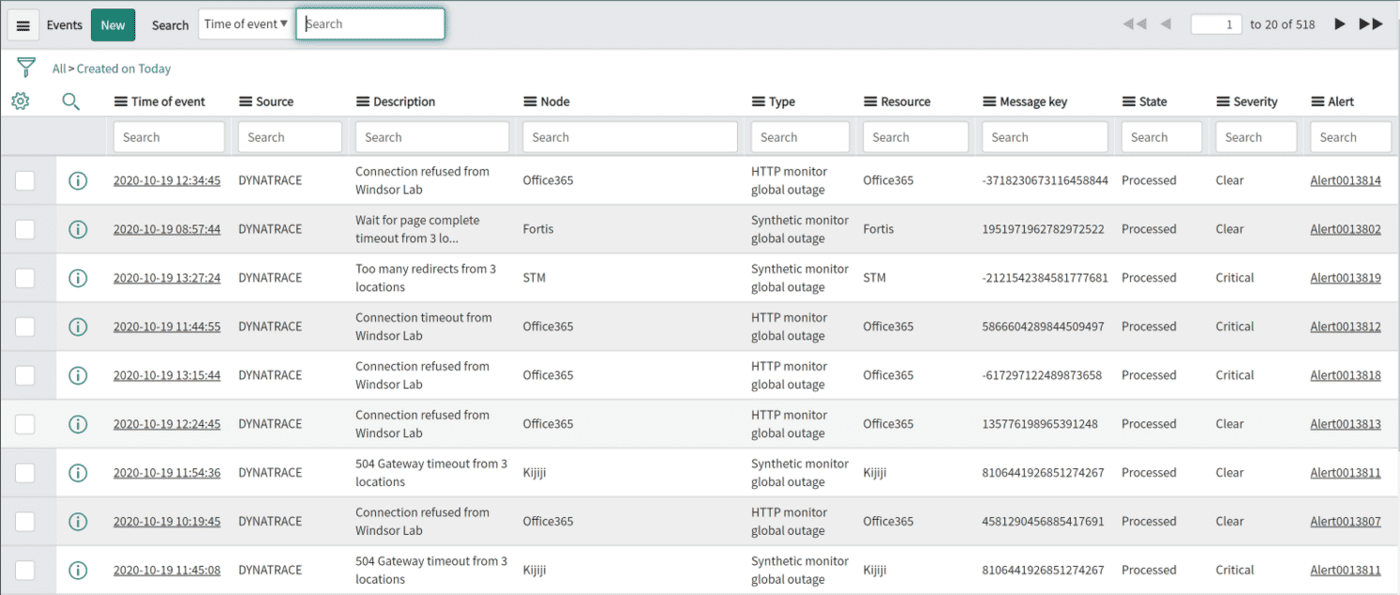Open the info icon on the Office365 first row

[x=78, y=180]
